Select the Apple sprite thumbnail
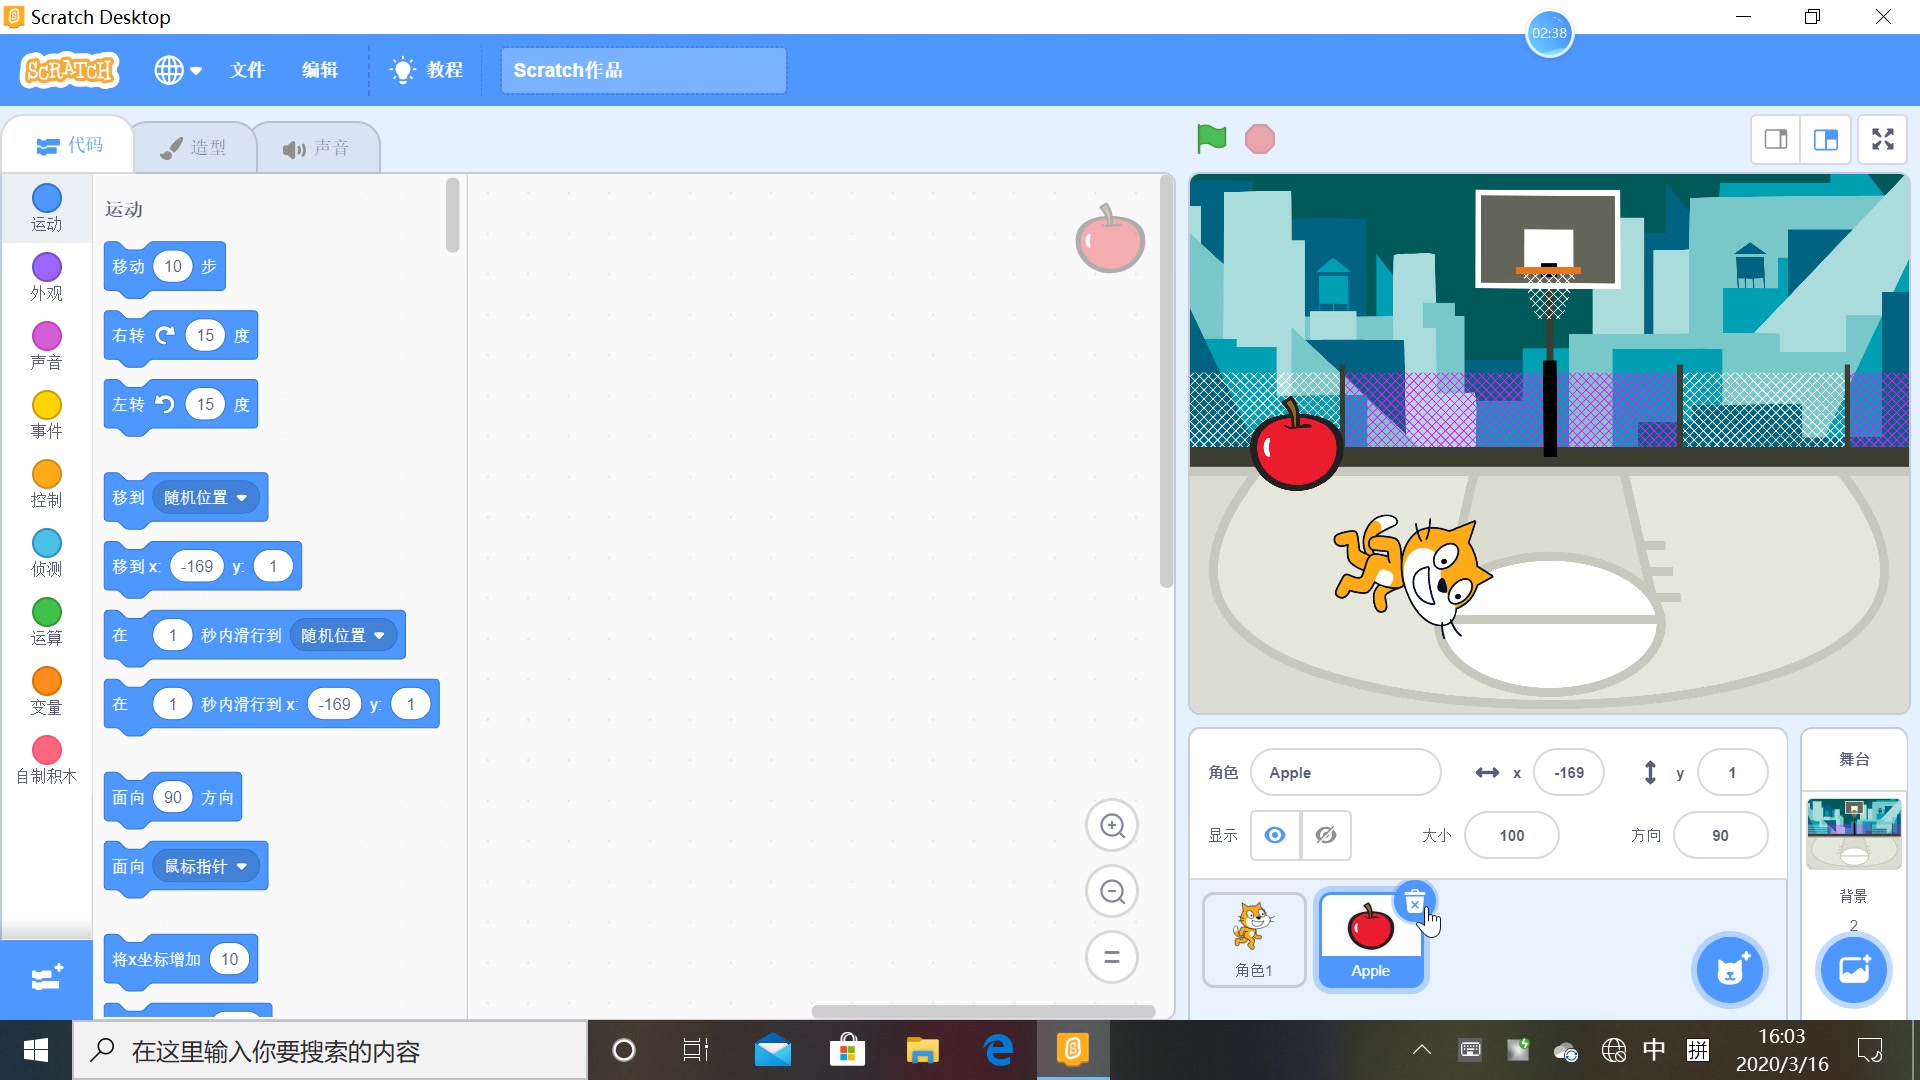This screenshot has width=1920, height=1080. [x=1370, y=940]
